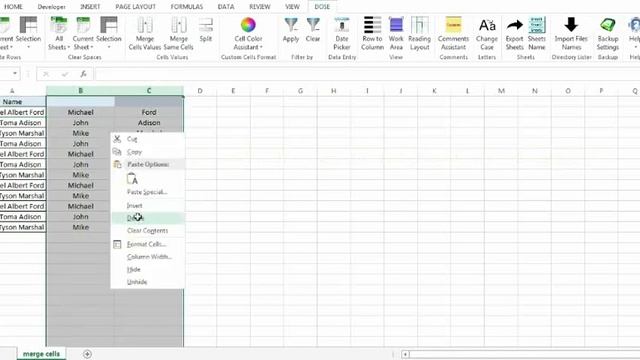Click the Adison cell in column C
The image size is (640, 360).
pyautogui.click(x=149, y=122)
